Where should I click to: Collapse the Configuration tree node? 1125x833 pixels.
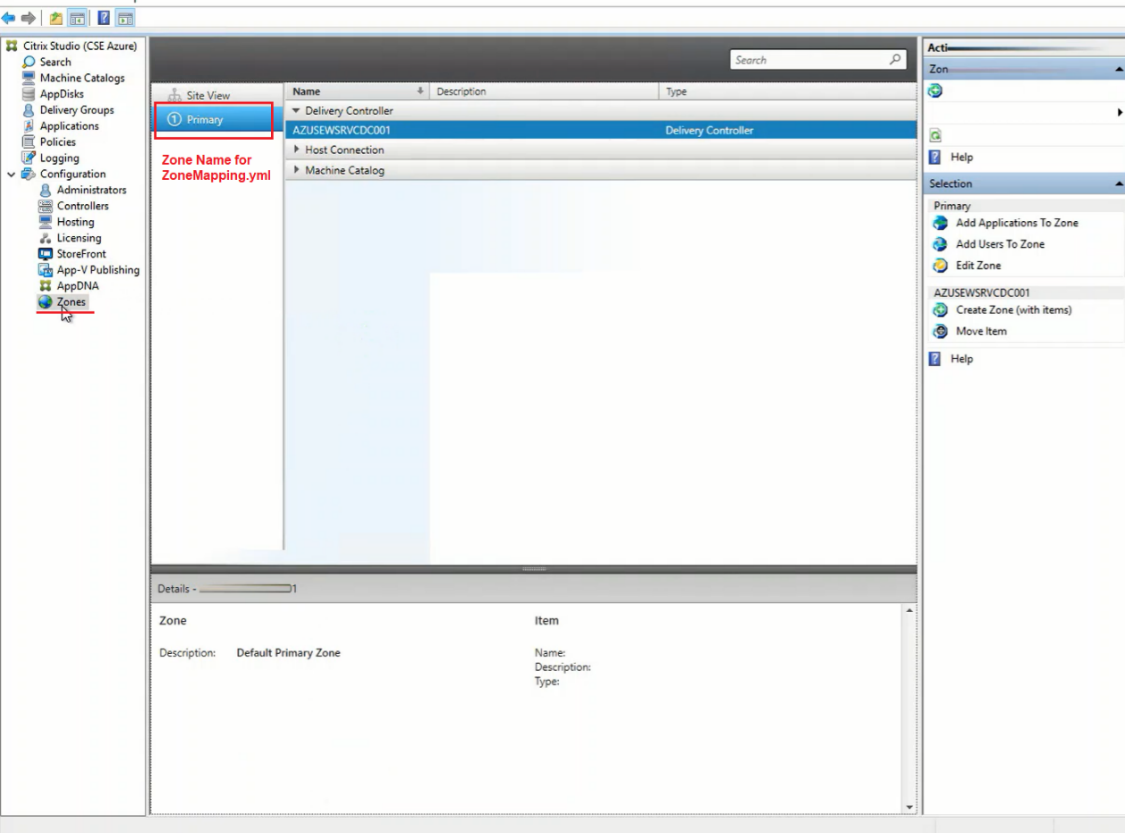point(11,174)
